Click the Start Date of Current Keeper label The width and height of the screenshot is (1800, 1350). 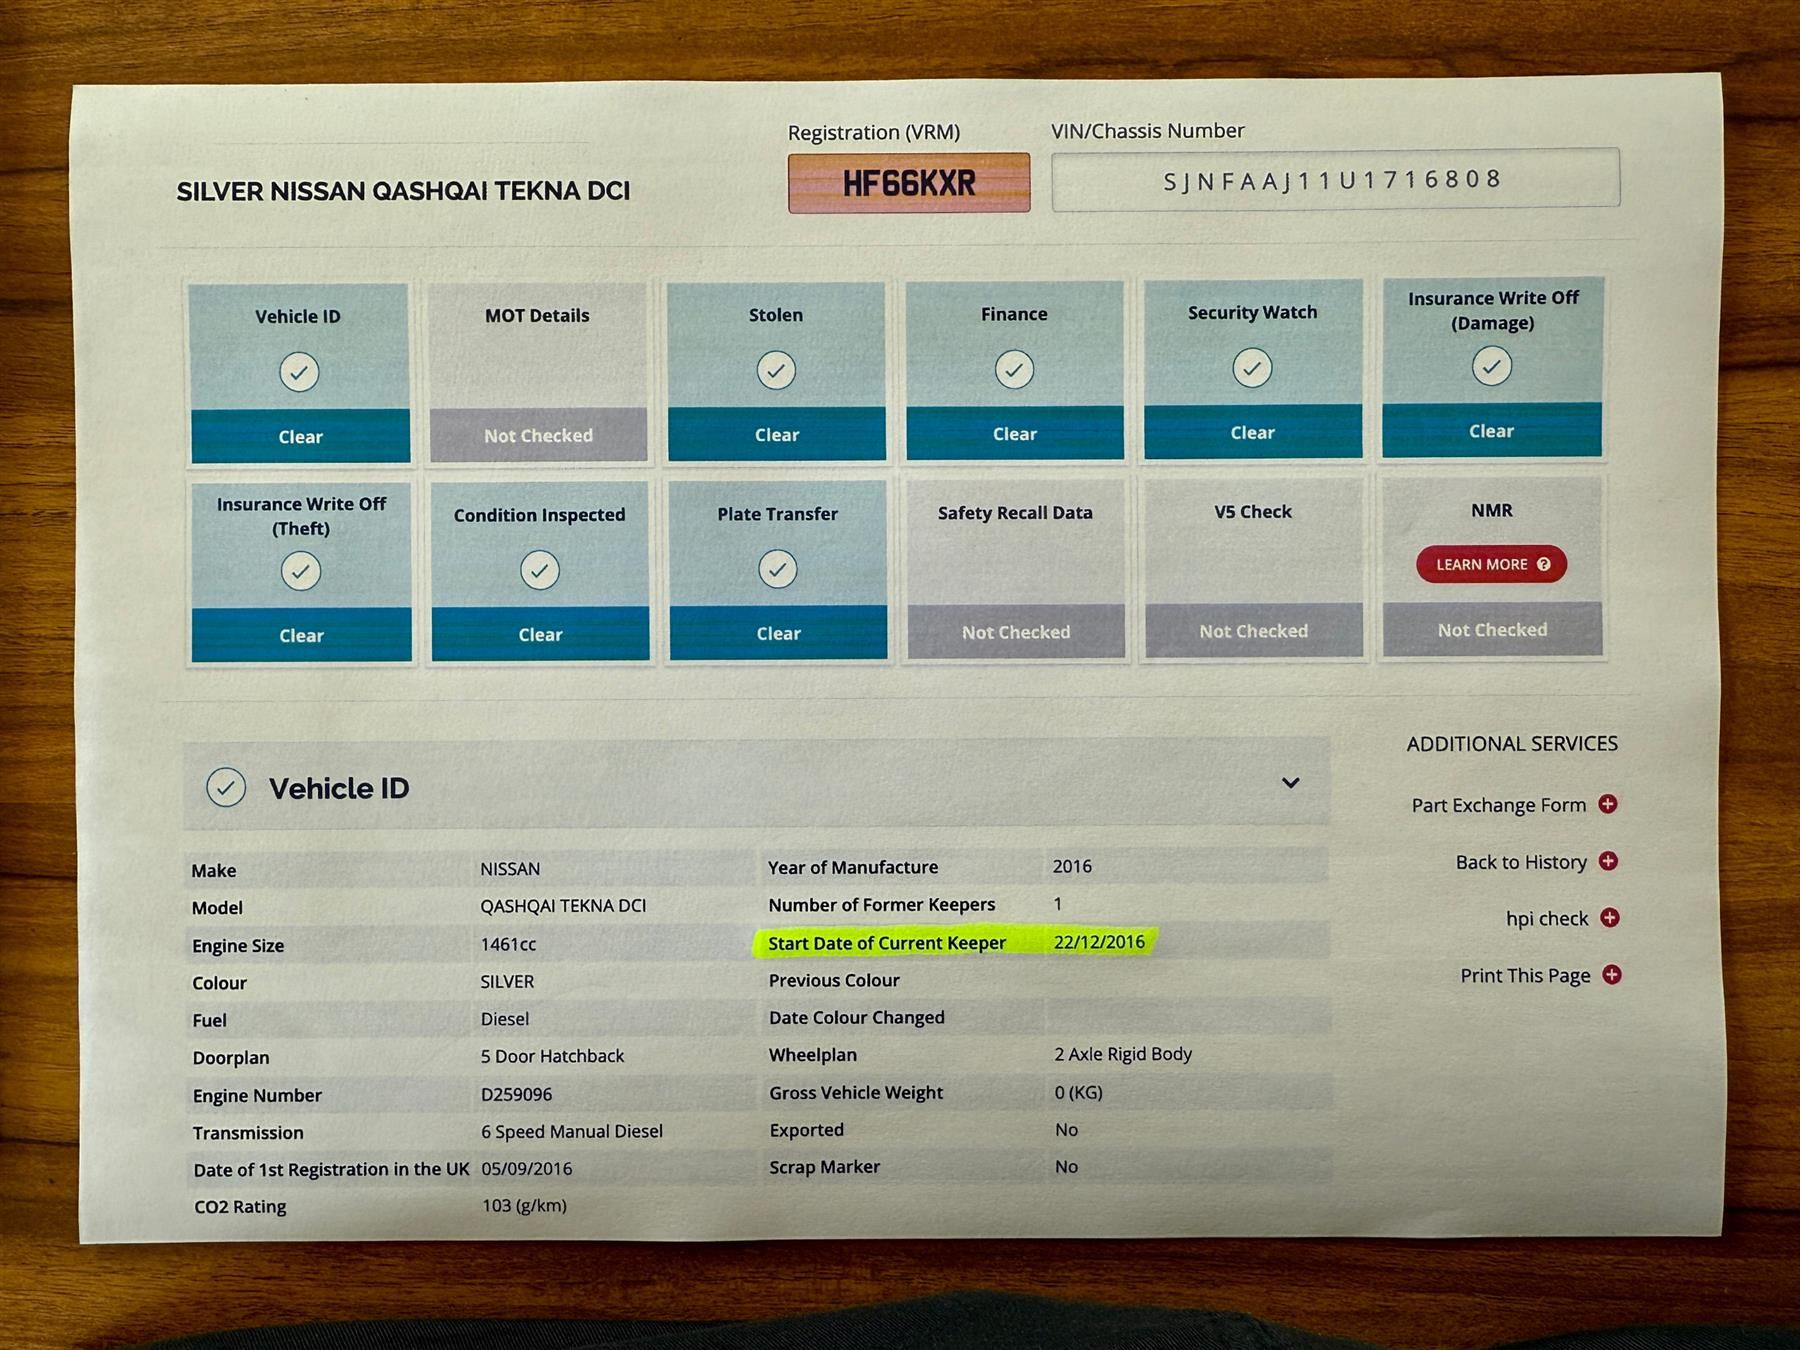coord(887,942)
